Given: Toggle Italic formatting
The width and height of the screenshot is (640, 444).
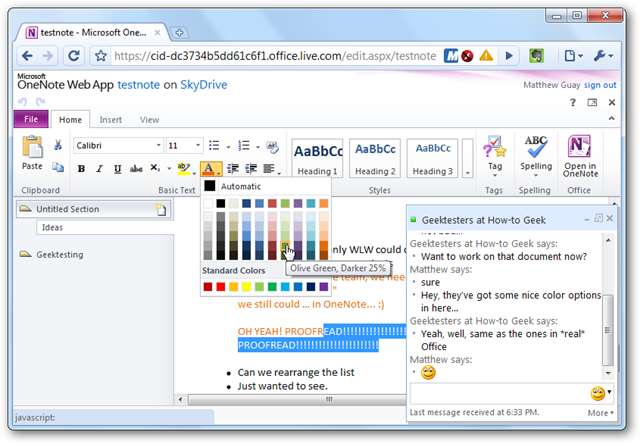Looking at the screenshot, I should point(99,169).
